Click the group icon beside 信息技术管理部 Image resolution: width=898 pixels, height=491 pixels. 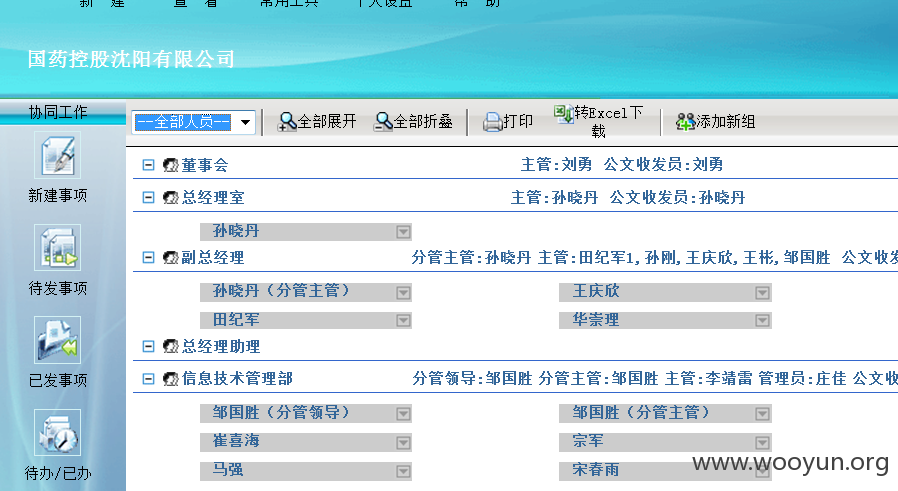[x=171, y=379]
